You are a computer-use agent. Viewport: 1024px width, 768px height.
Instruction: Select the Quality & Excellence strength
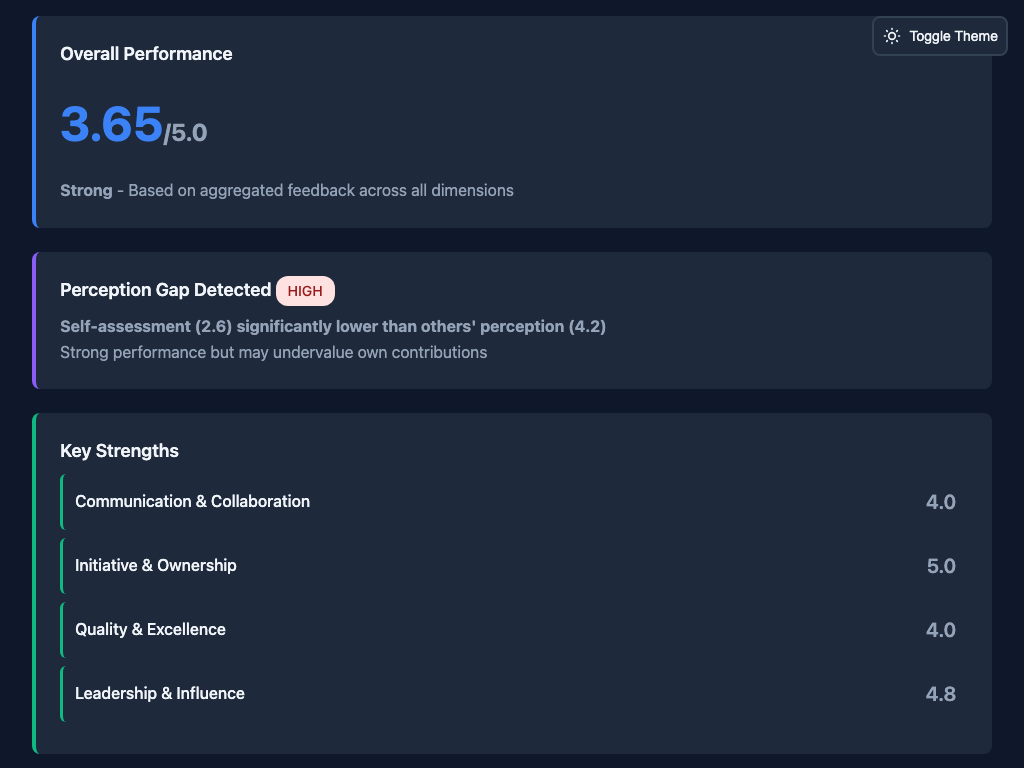point(152,629)
